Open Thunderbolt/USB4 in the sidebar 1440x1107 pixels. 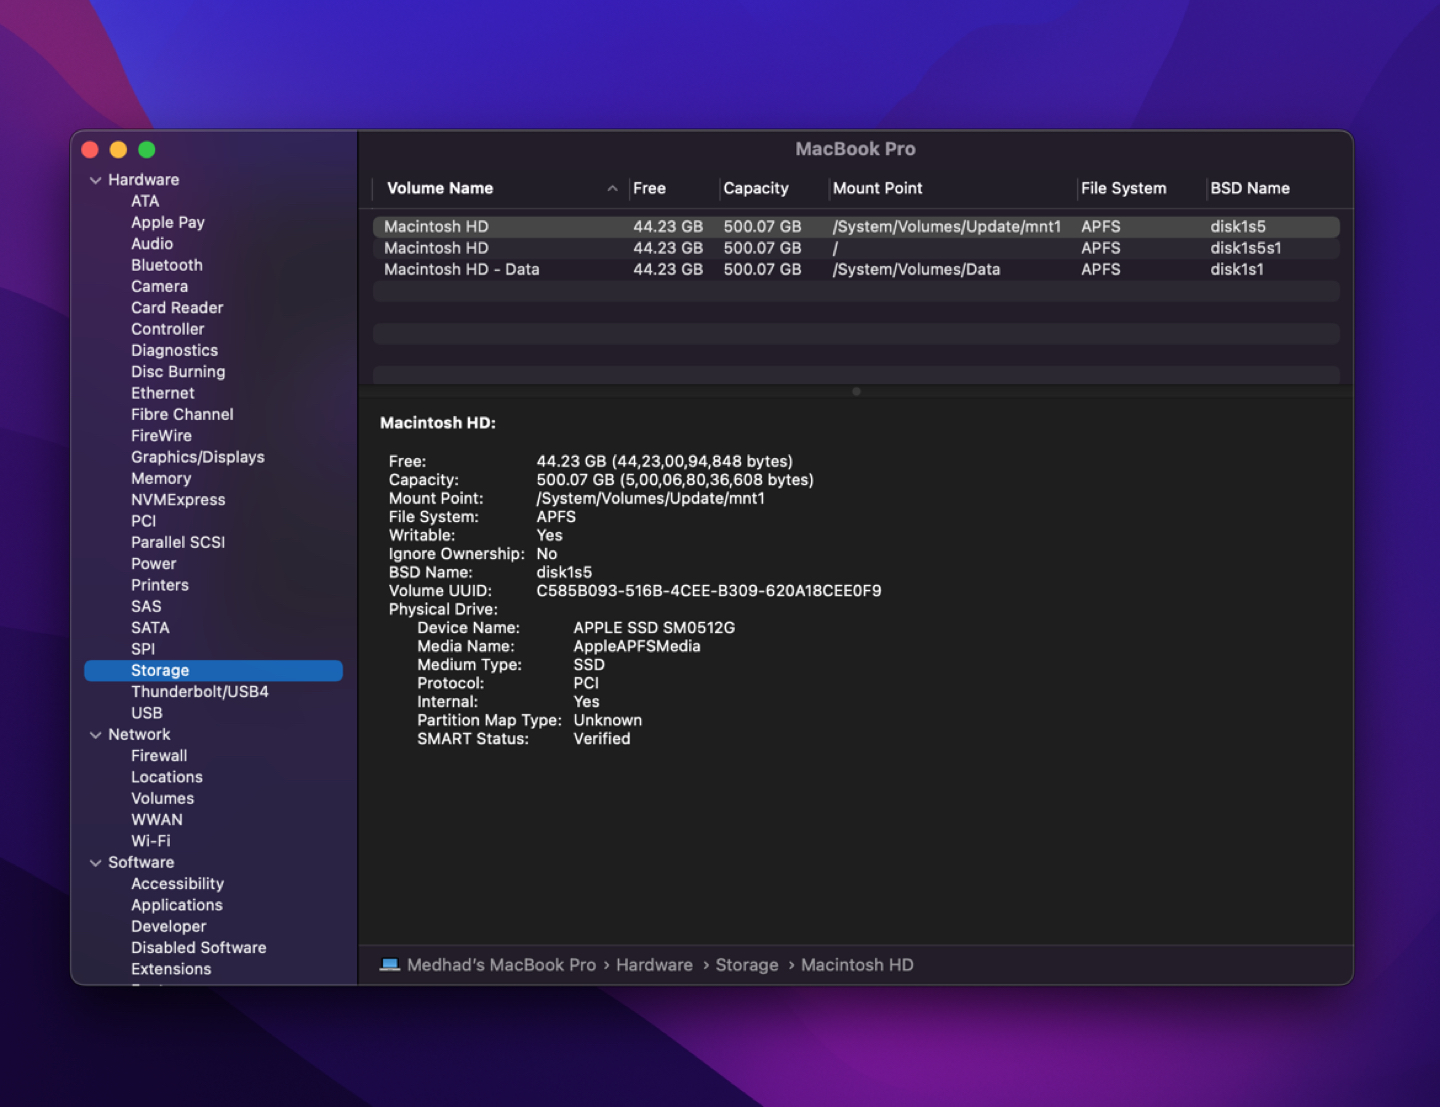tap(200, 692)
